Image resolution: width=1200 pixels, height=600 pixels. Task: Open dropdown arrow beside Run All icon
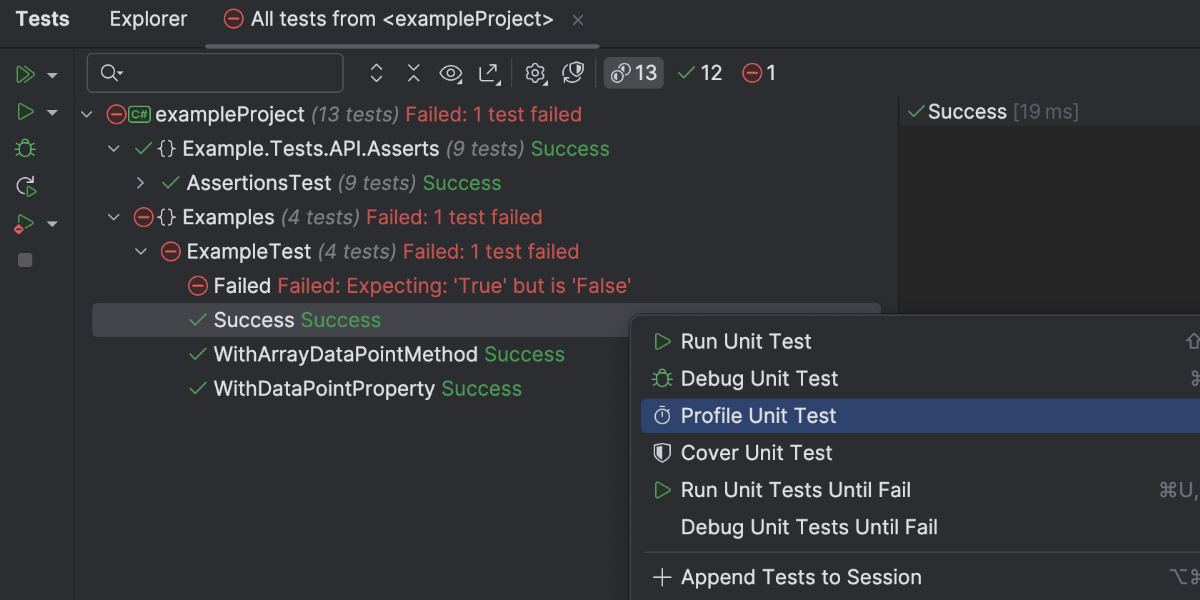pos(52,76)
